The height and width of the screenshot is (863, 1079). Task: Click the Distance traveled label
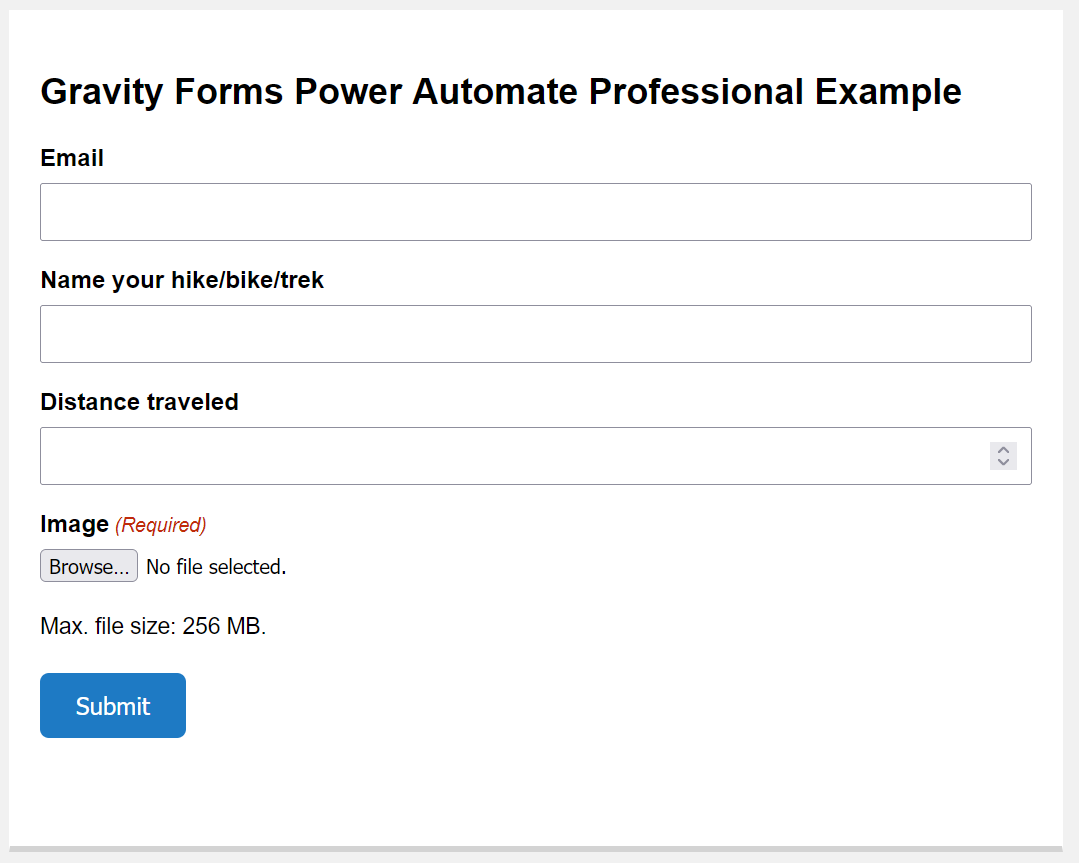[139, 402]
